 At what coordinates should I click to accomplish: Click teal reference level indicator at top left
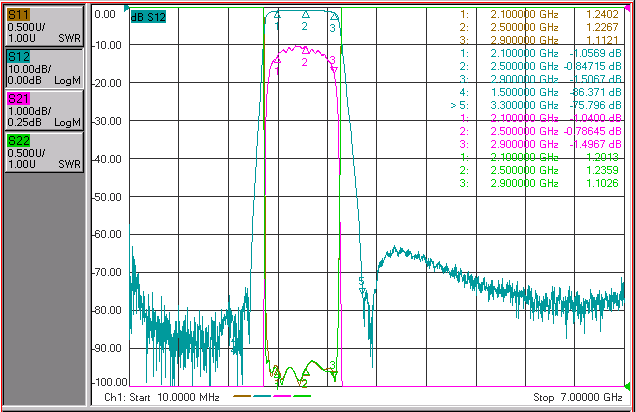(127, 8)
